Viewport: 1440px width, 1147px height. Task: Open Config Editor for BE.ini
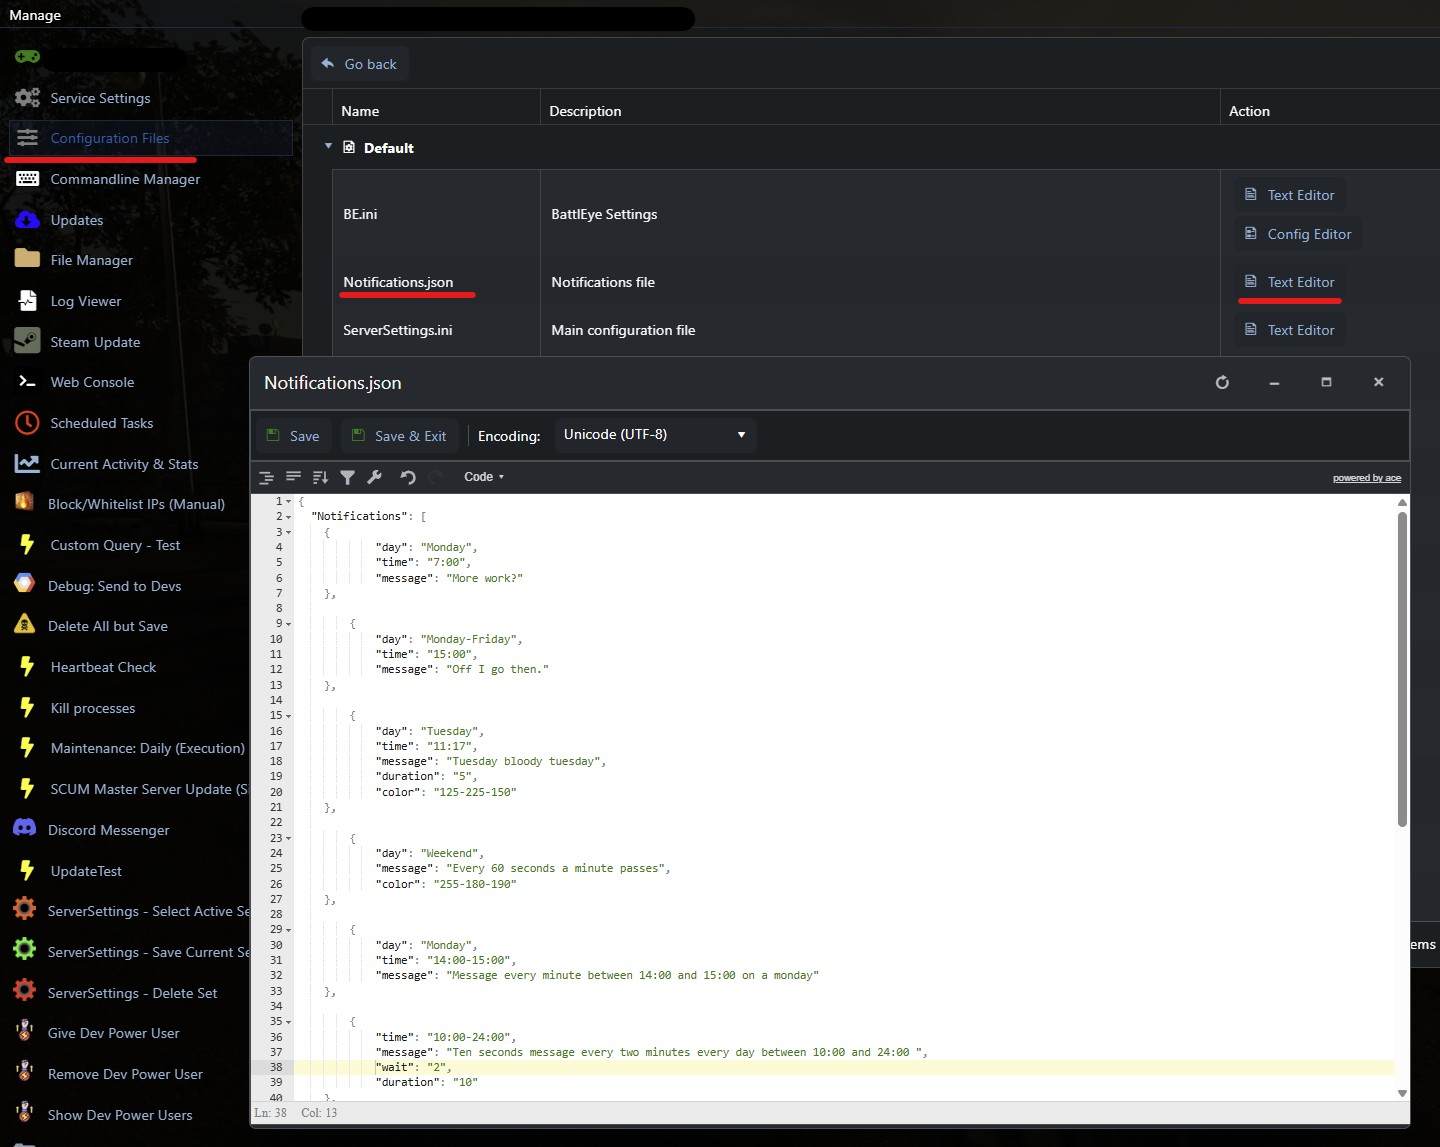(1298, 234)
